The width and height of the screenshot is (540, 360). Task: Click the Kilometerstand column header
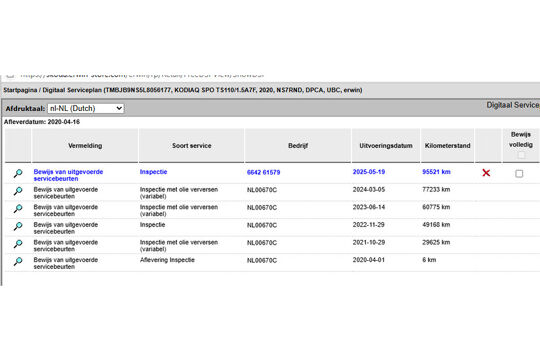[447, 146]
